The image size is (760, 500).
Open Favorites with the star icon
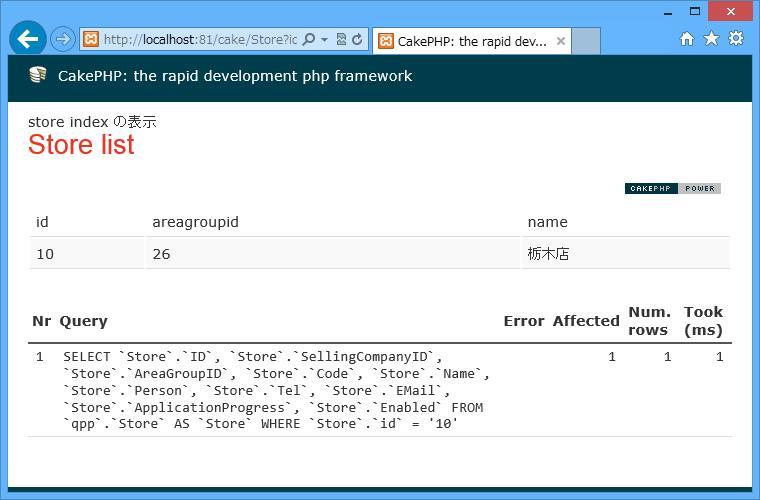pos(711,39)
